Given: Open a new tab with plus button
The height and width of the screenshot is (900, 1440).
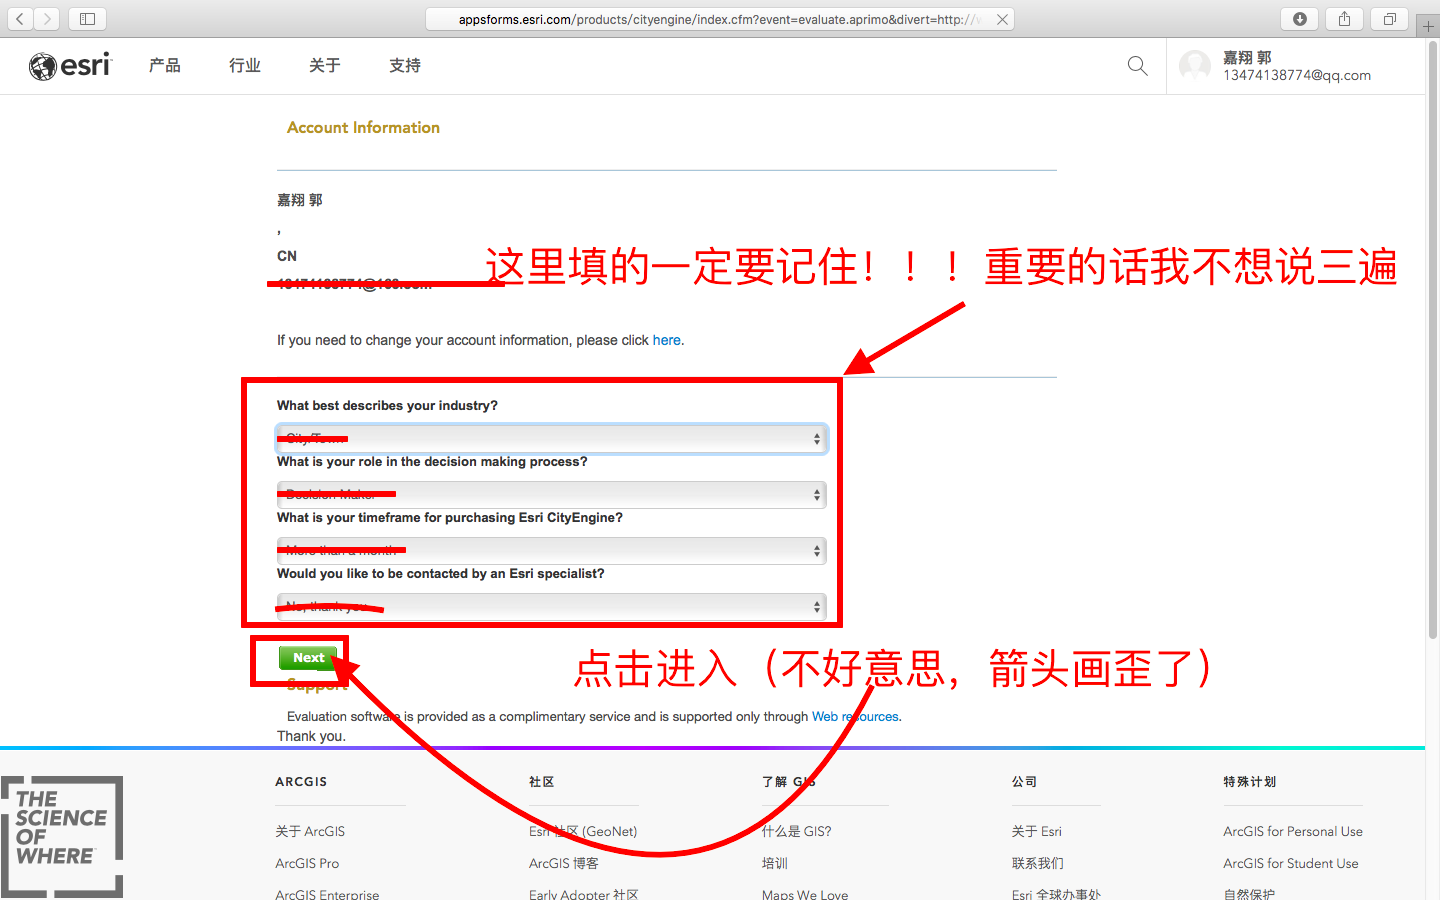Looking at the screenshot, I should tap(1428, 25).
